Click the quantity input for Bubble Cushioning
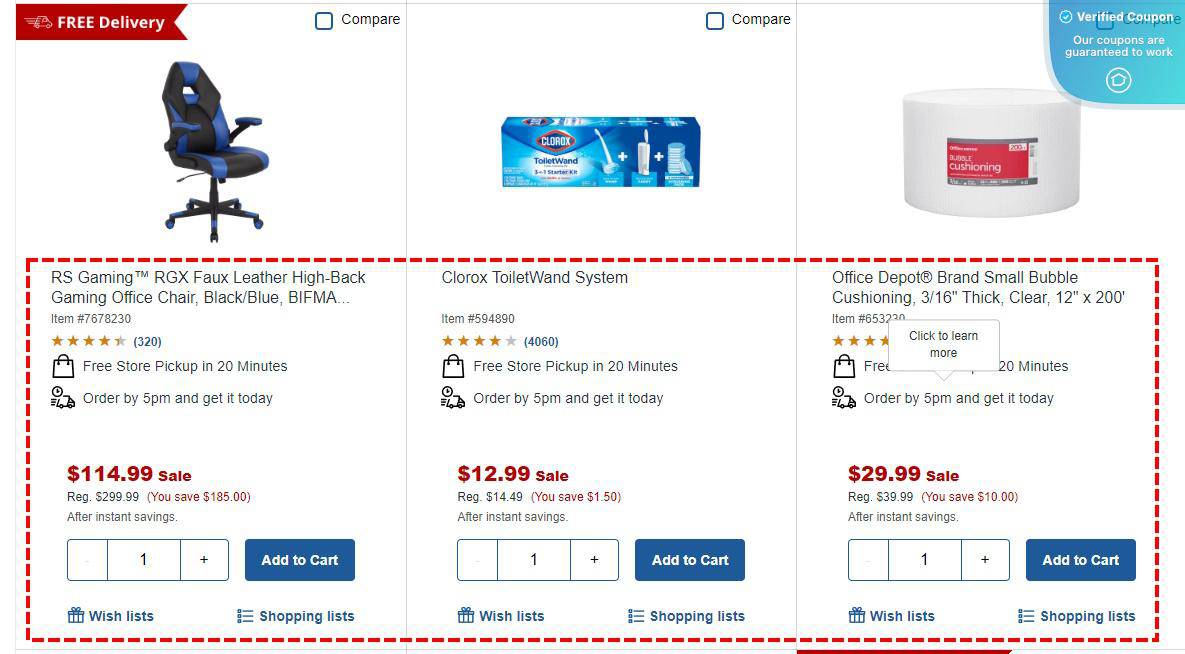Viewport: 1185px width, 654px height. pyautogui.click(x=924, y=560)
